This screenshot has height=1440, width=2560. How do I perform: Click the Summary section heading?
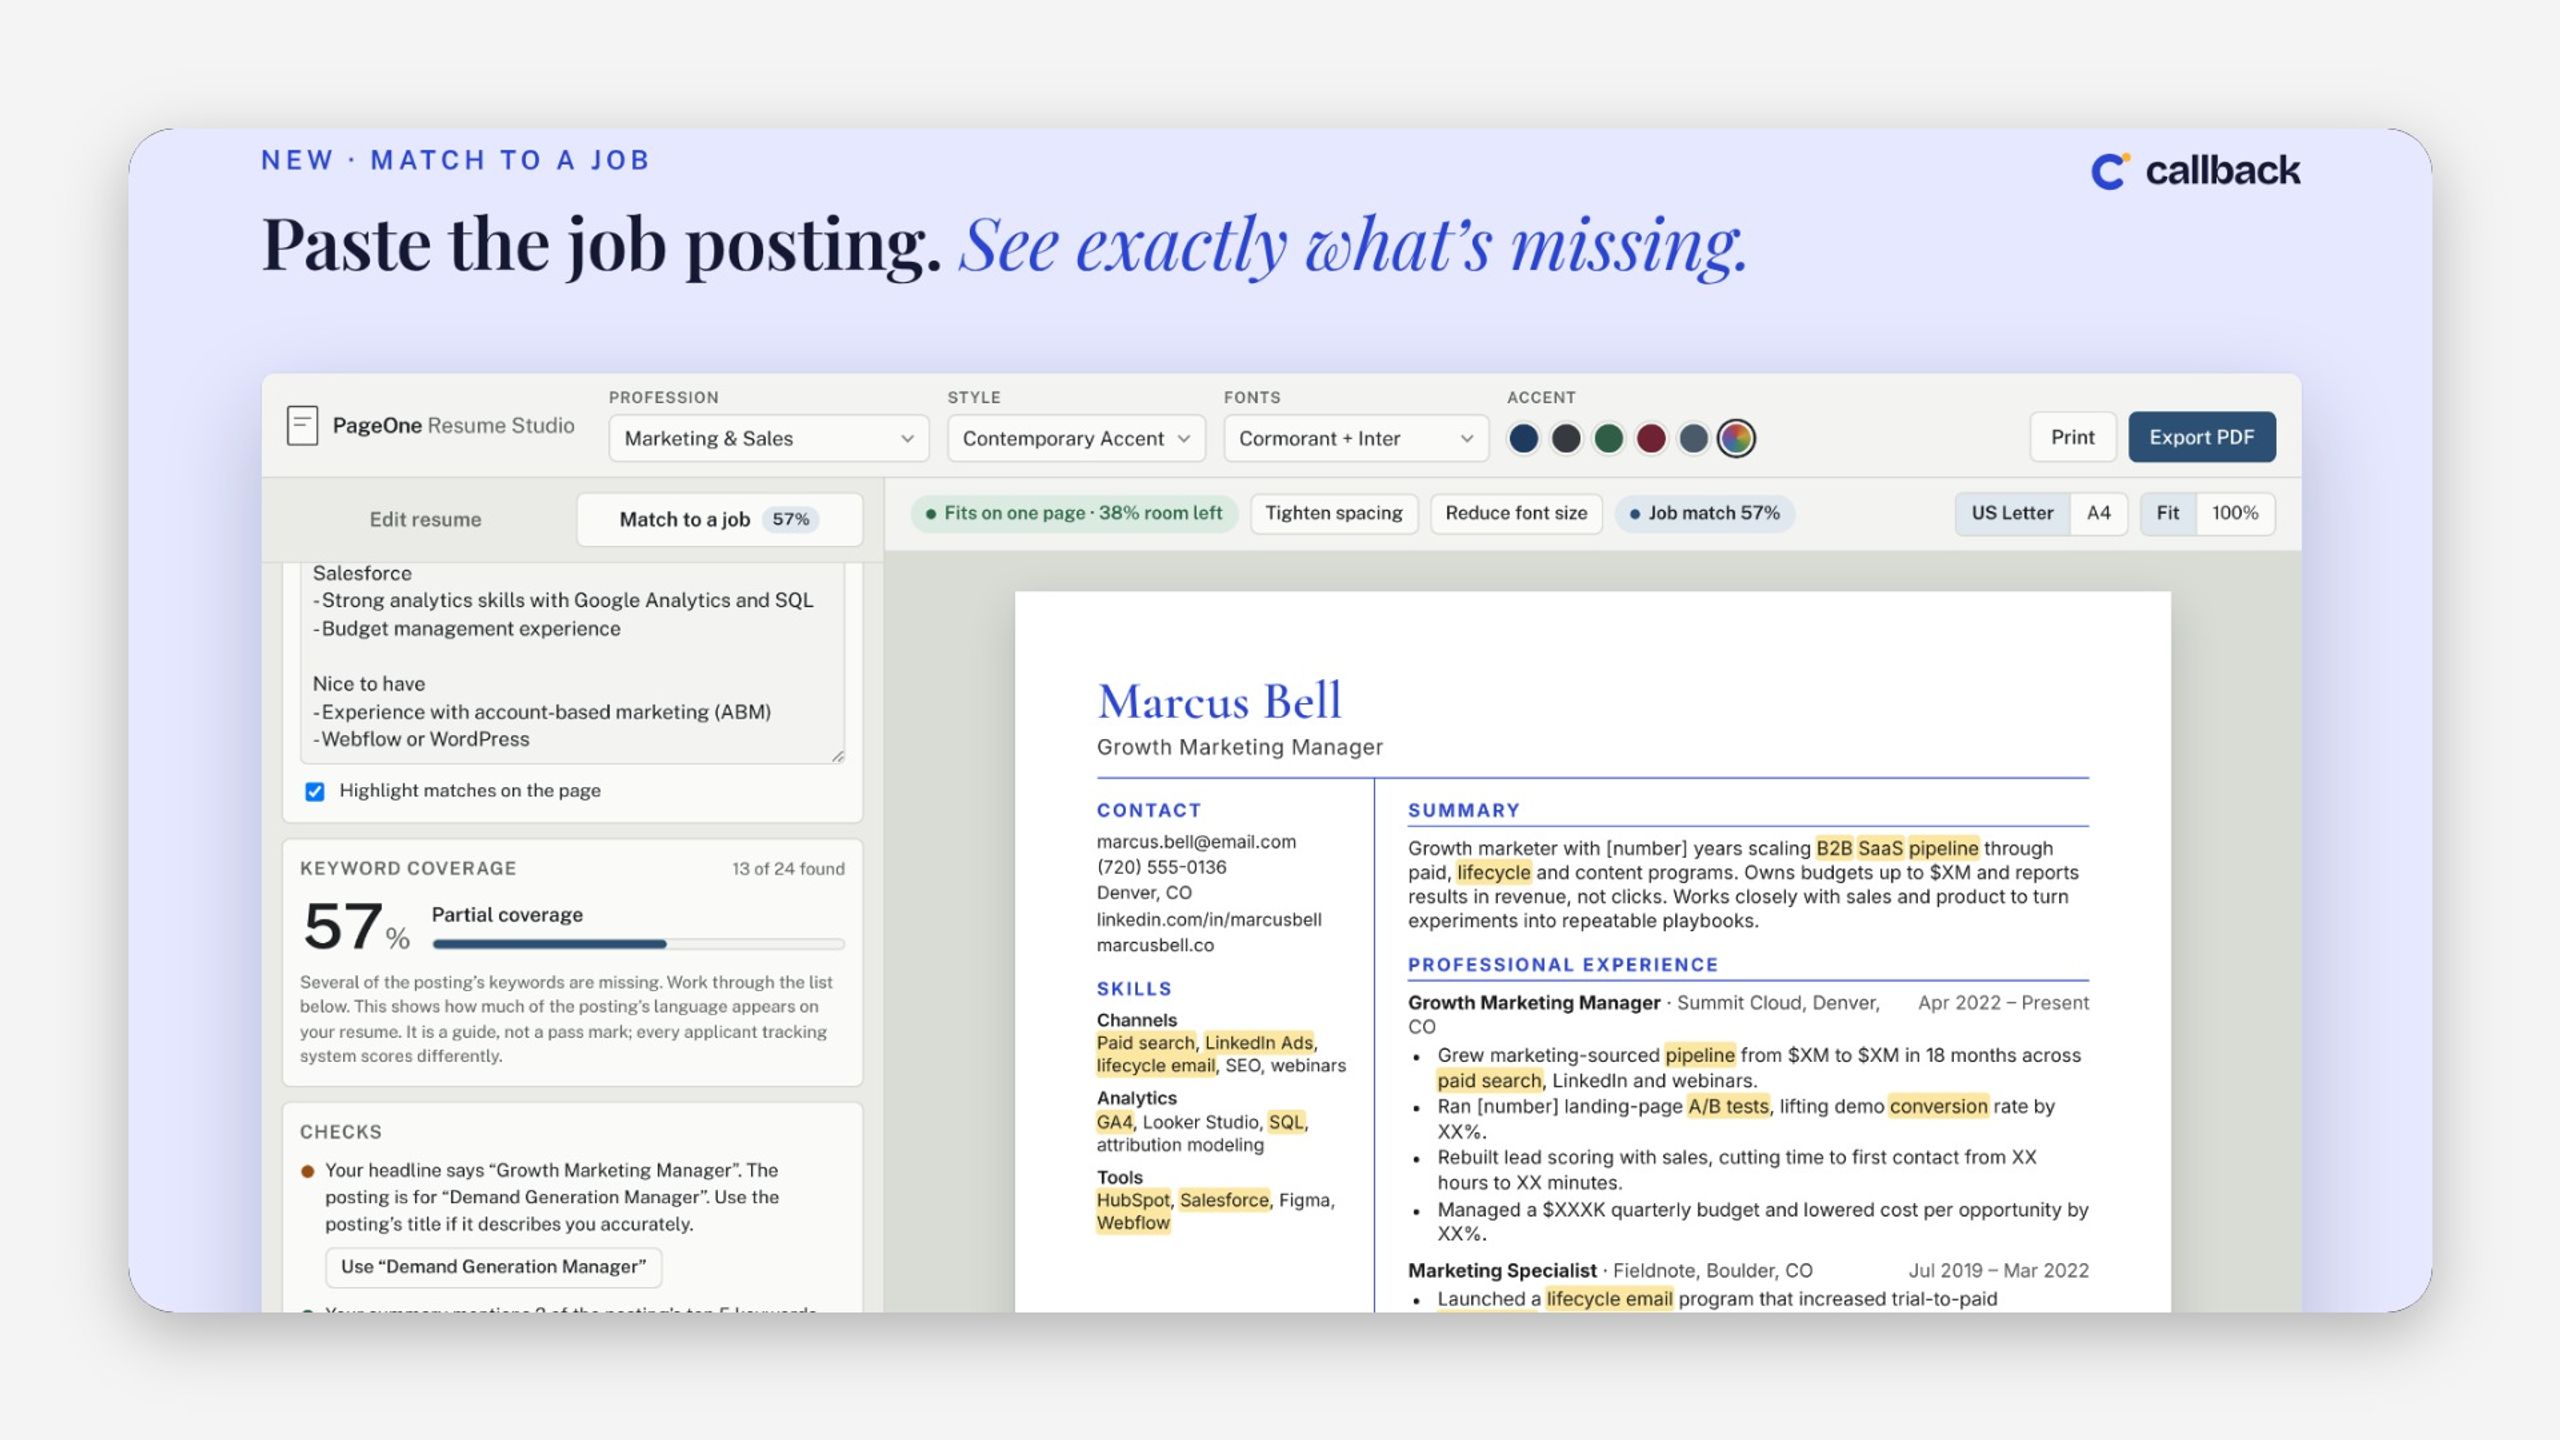pyautogui.click(x=1464, y=810)
